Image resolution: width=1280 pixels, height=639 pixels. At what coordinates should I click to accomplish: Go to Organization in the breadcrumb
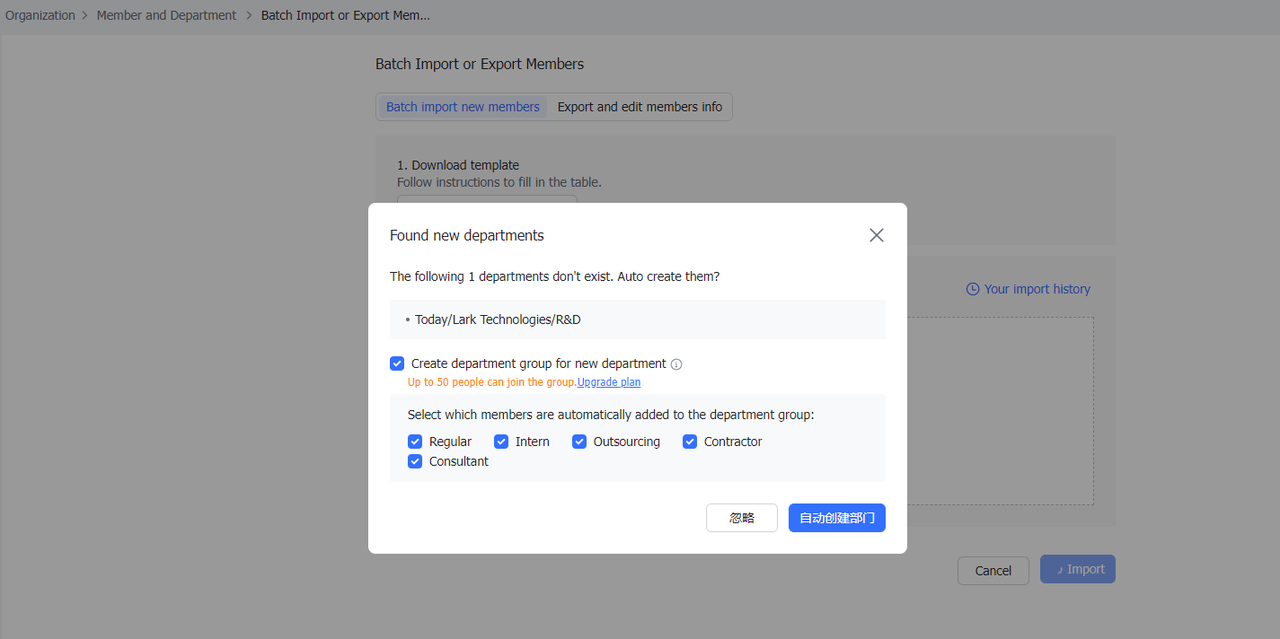click(x=40, y=15)
